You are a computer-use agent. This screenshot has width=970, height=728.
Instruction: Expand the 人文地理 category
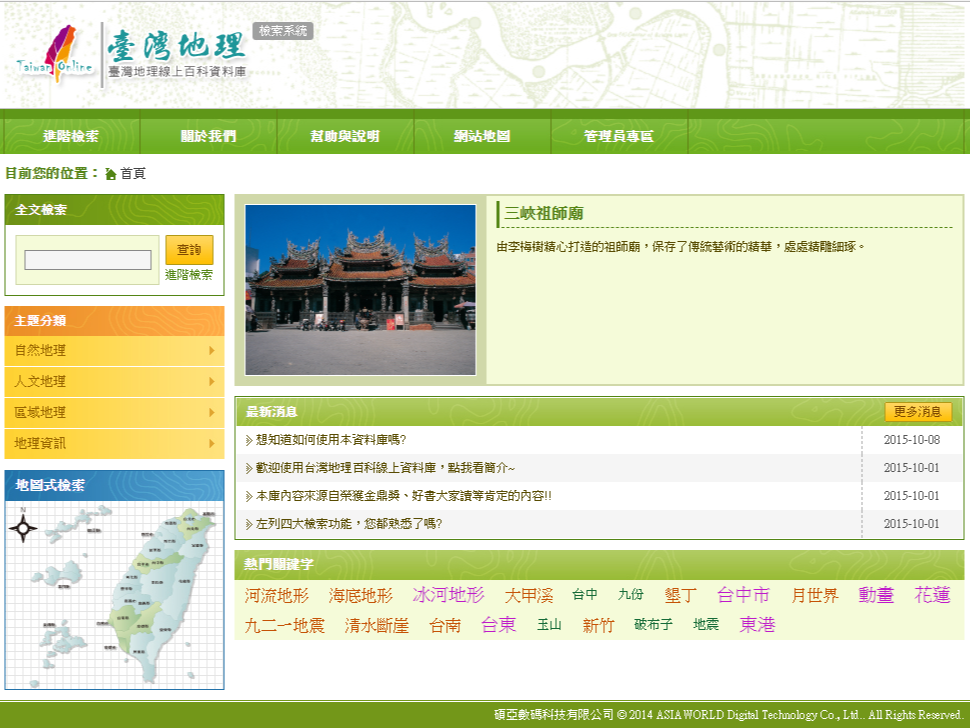(114, 382)
